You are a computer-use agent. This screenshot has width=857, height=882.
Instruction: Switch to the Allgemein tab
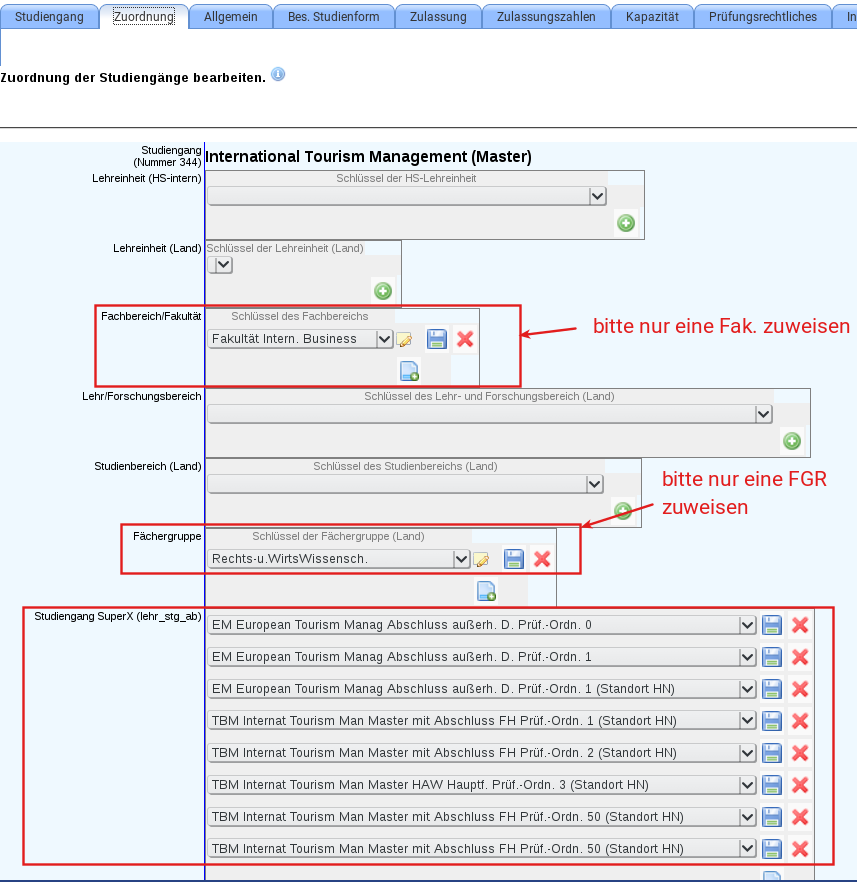pyautogui.click(x=231, y=16)
